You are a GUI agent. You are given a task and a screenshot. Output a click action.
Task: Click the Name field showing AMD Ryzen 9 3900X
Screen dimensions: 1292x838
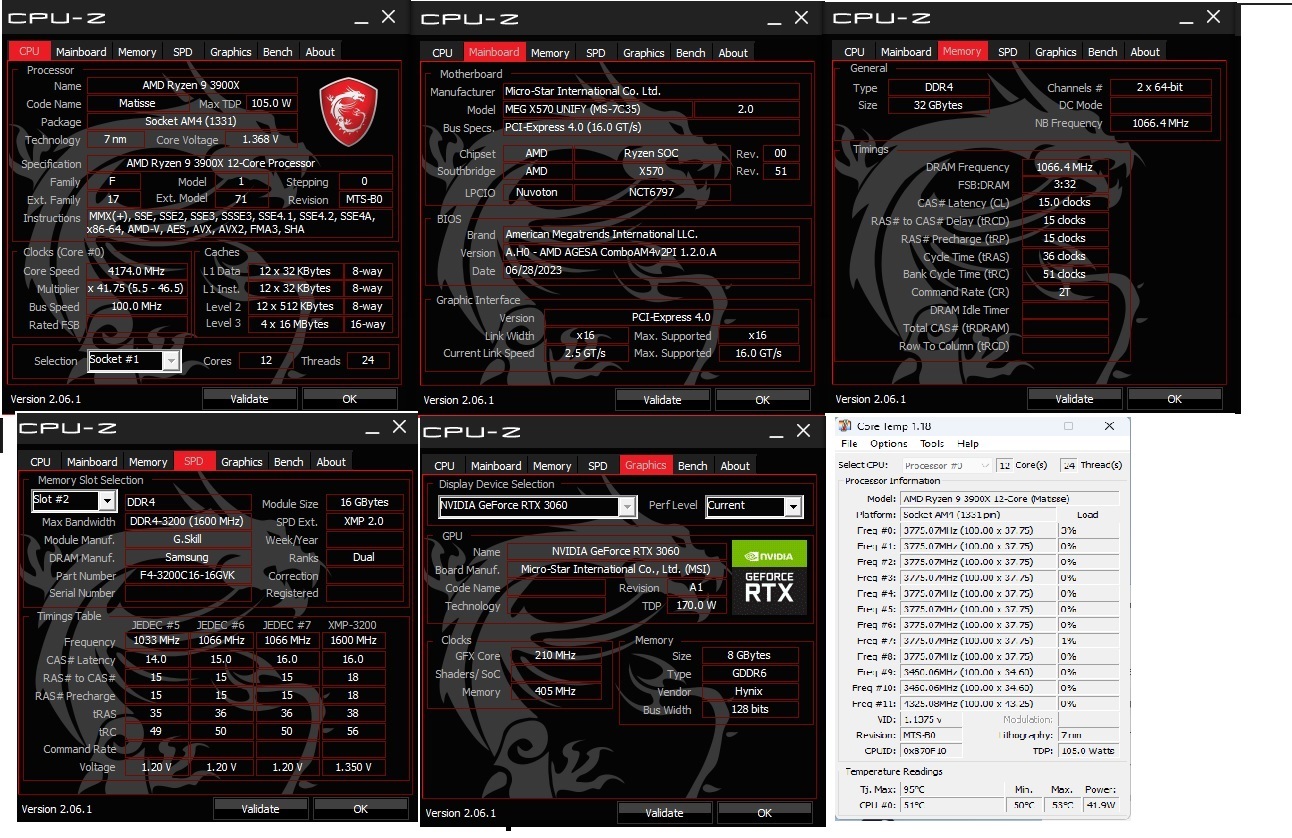coord(192,86)
